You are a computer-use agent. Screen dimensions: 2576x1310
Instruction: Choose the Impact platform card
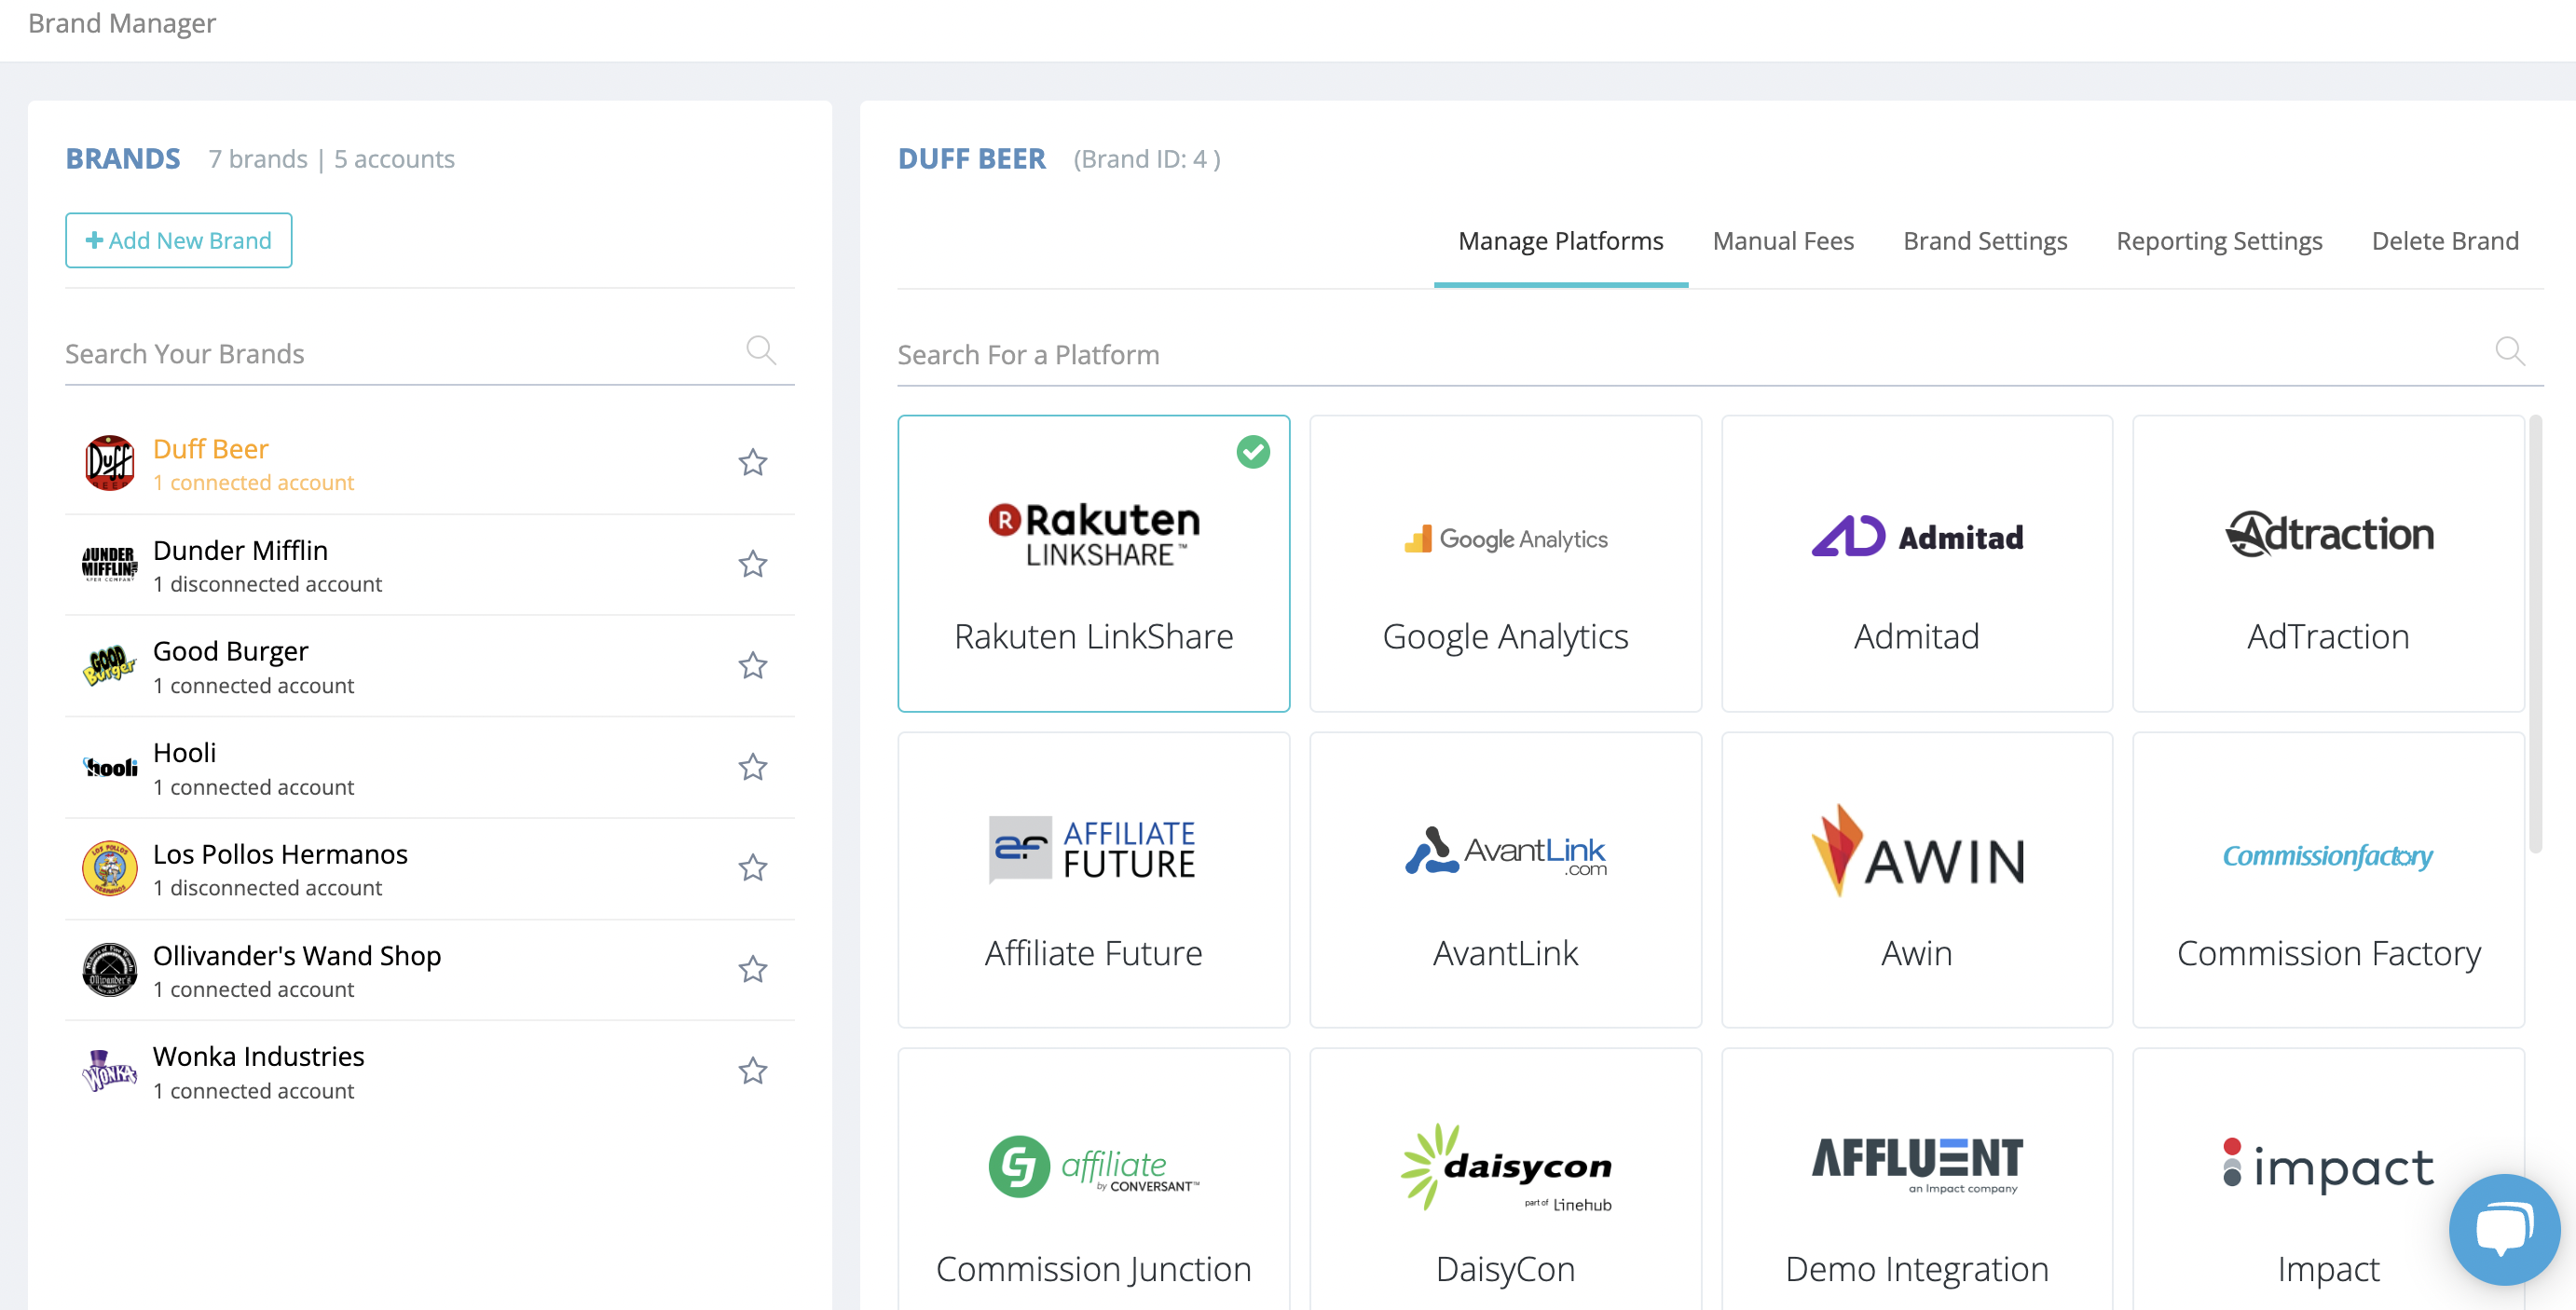[2328, 1180]
